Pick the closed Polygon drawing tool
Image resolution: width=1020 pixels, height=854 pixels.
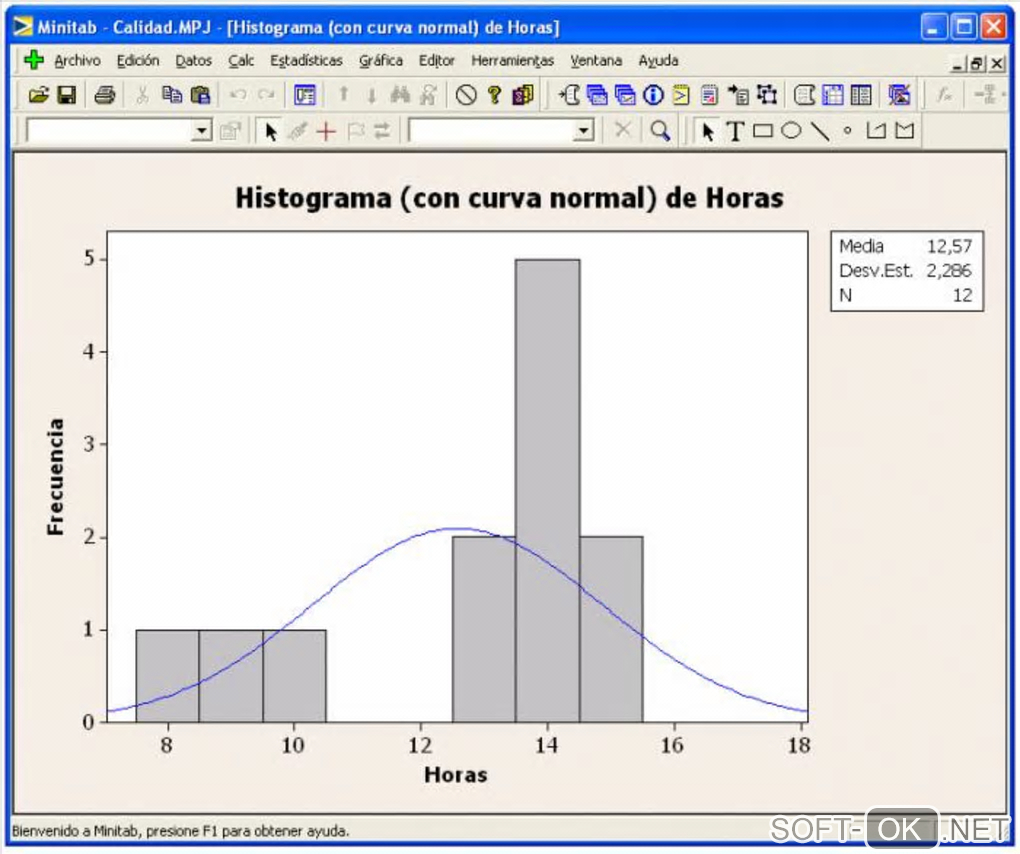click(x=904, y=131)
